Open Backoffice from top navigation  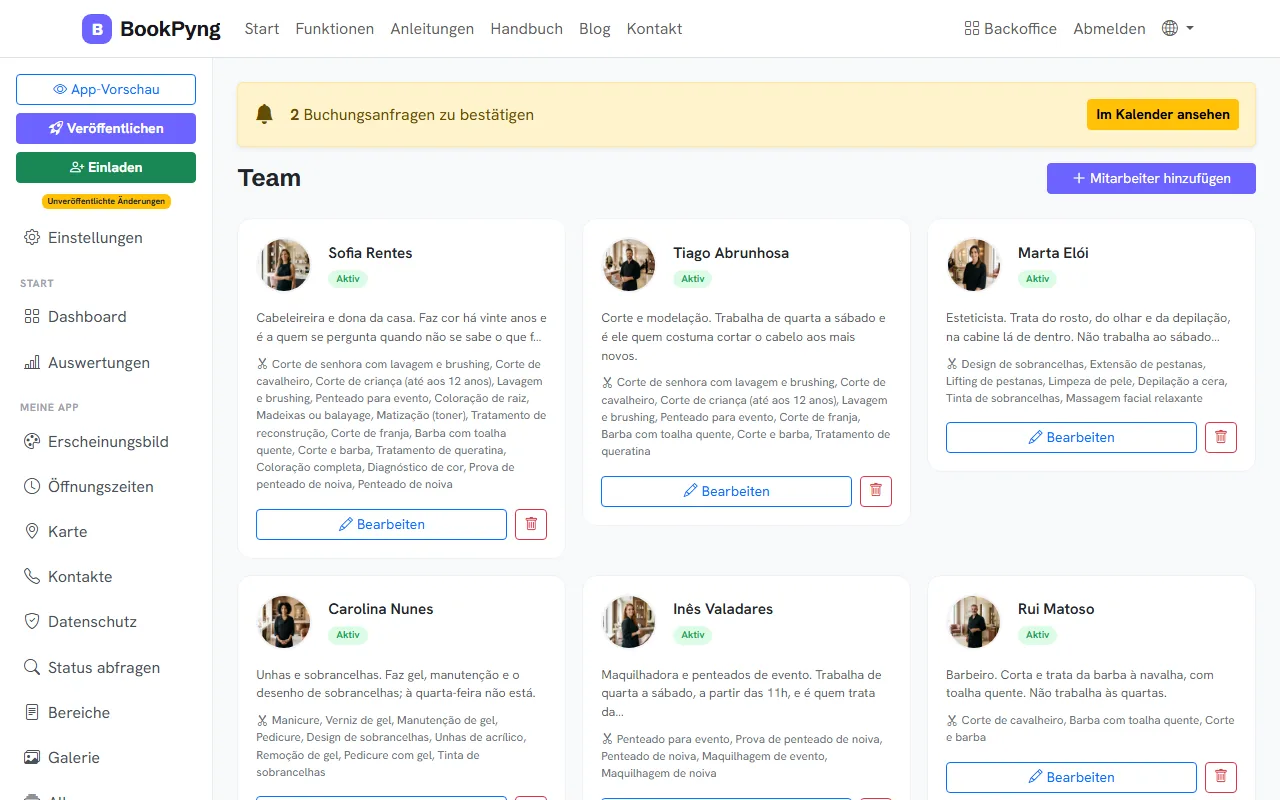pos(1010,28)
